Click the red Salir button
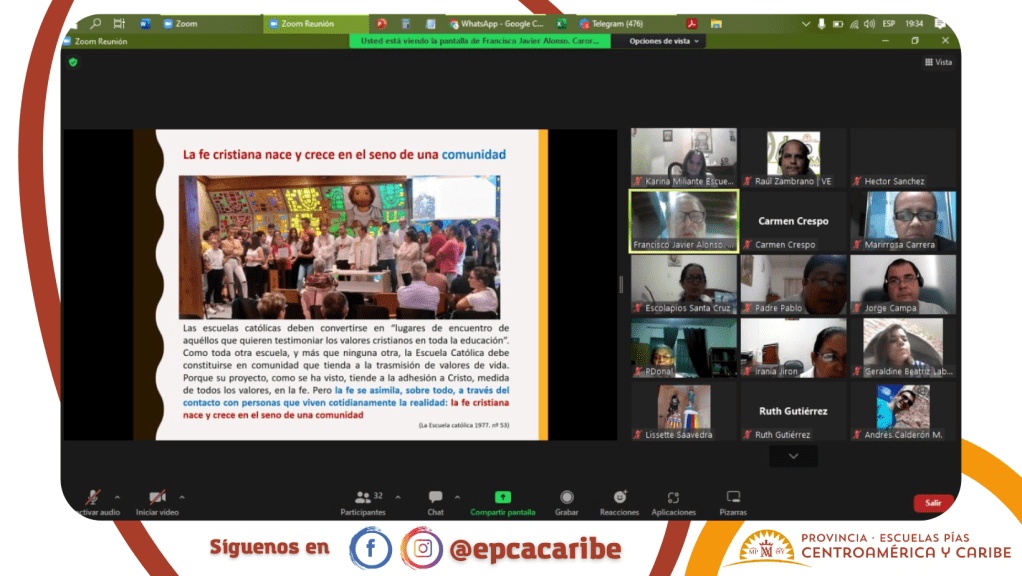The width and height of the screenshot is (1022, 576). [x=932, y=503]
